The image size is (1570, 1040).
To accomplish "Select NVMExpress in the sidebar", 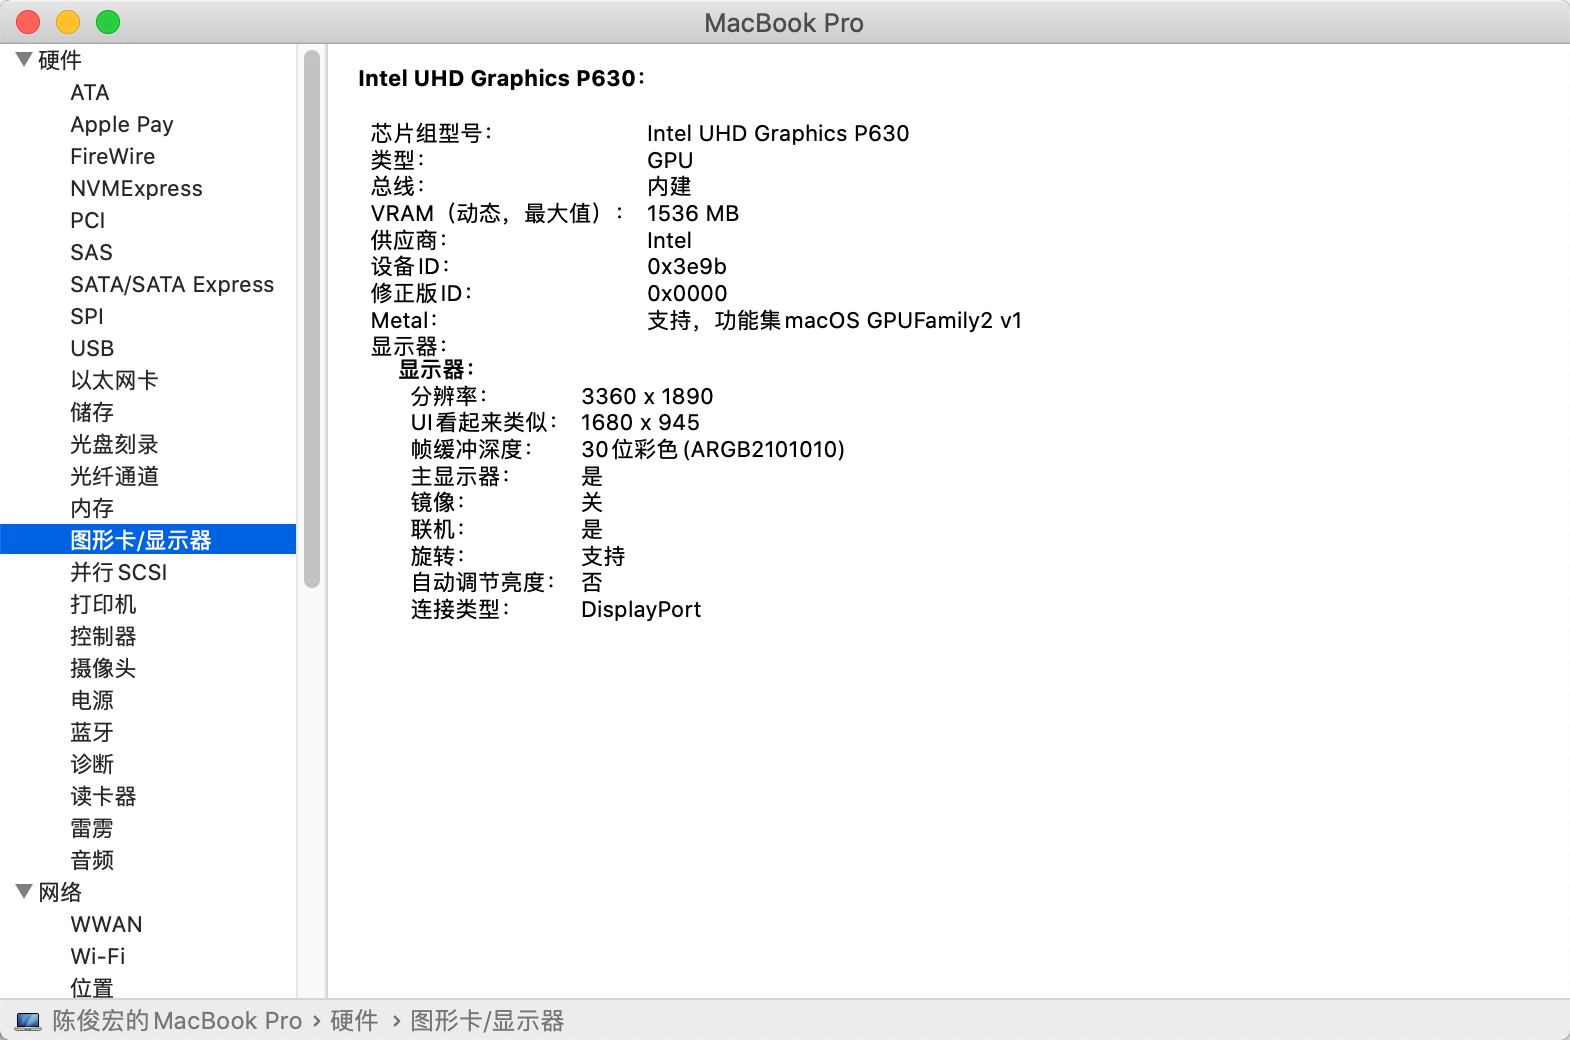I will tap(136, 189).
